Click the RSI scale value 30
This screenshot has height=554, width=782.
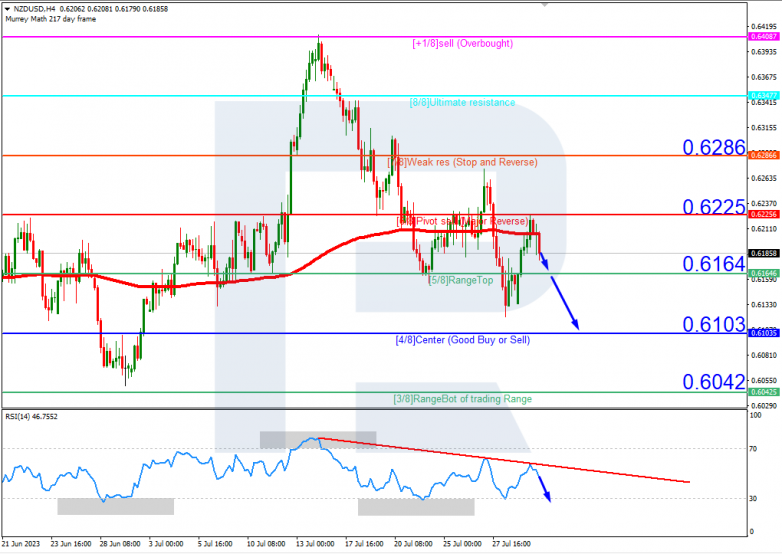[x=753, y=499]
